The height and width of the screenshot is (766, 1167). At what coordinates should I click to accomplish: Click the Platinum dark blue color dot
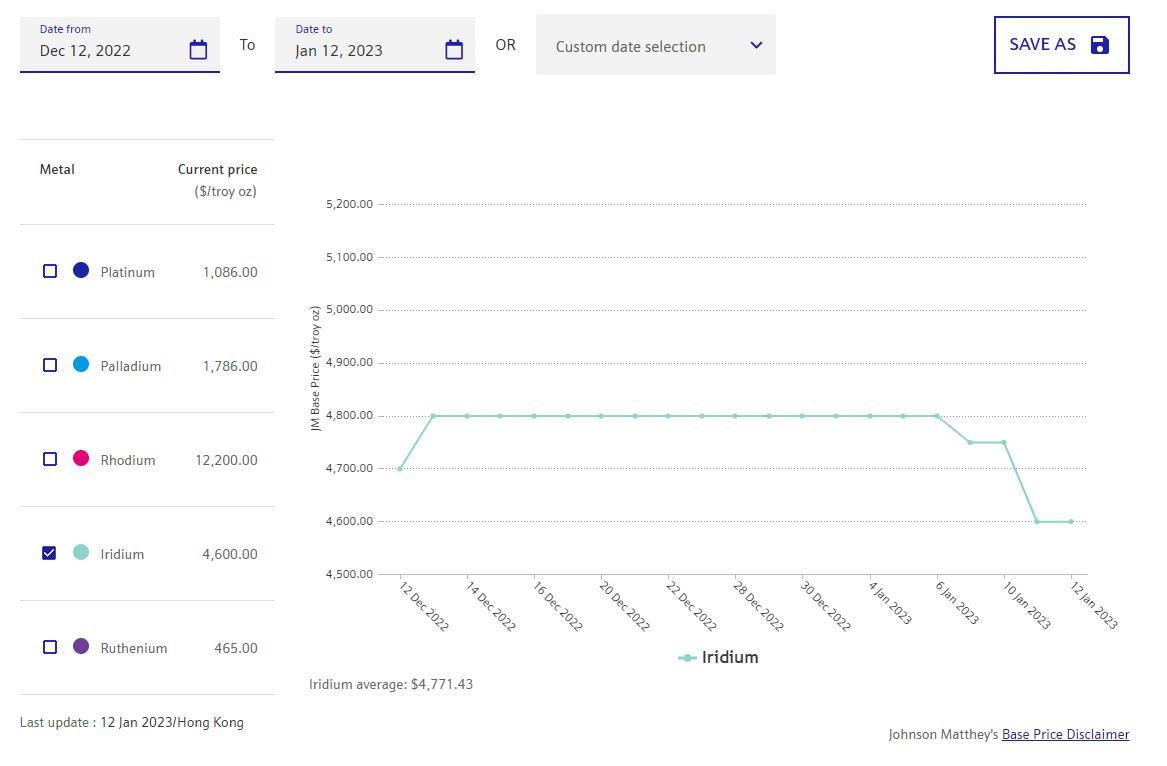coord(81,270)
